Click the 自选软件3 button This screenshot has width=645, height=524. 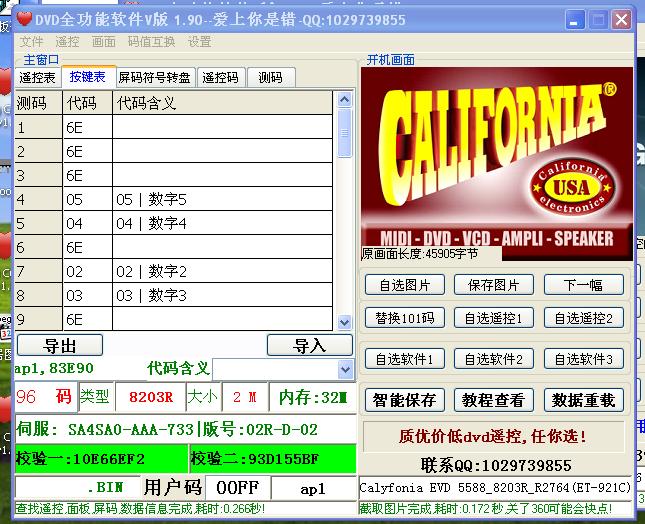click(584, 359)
